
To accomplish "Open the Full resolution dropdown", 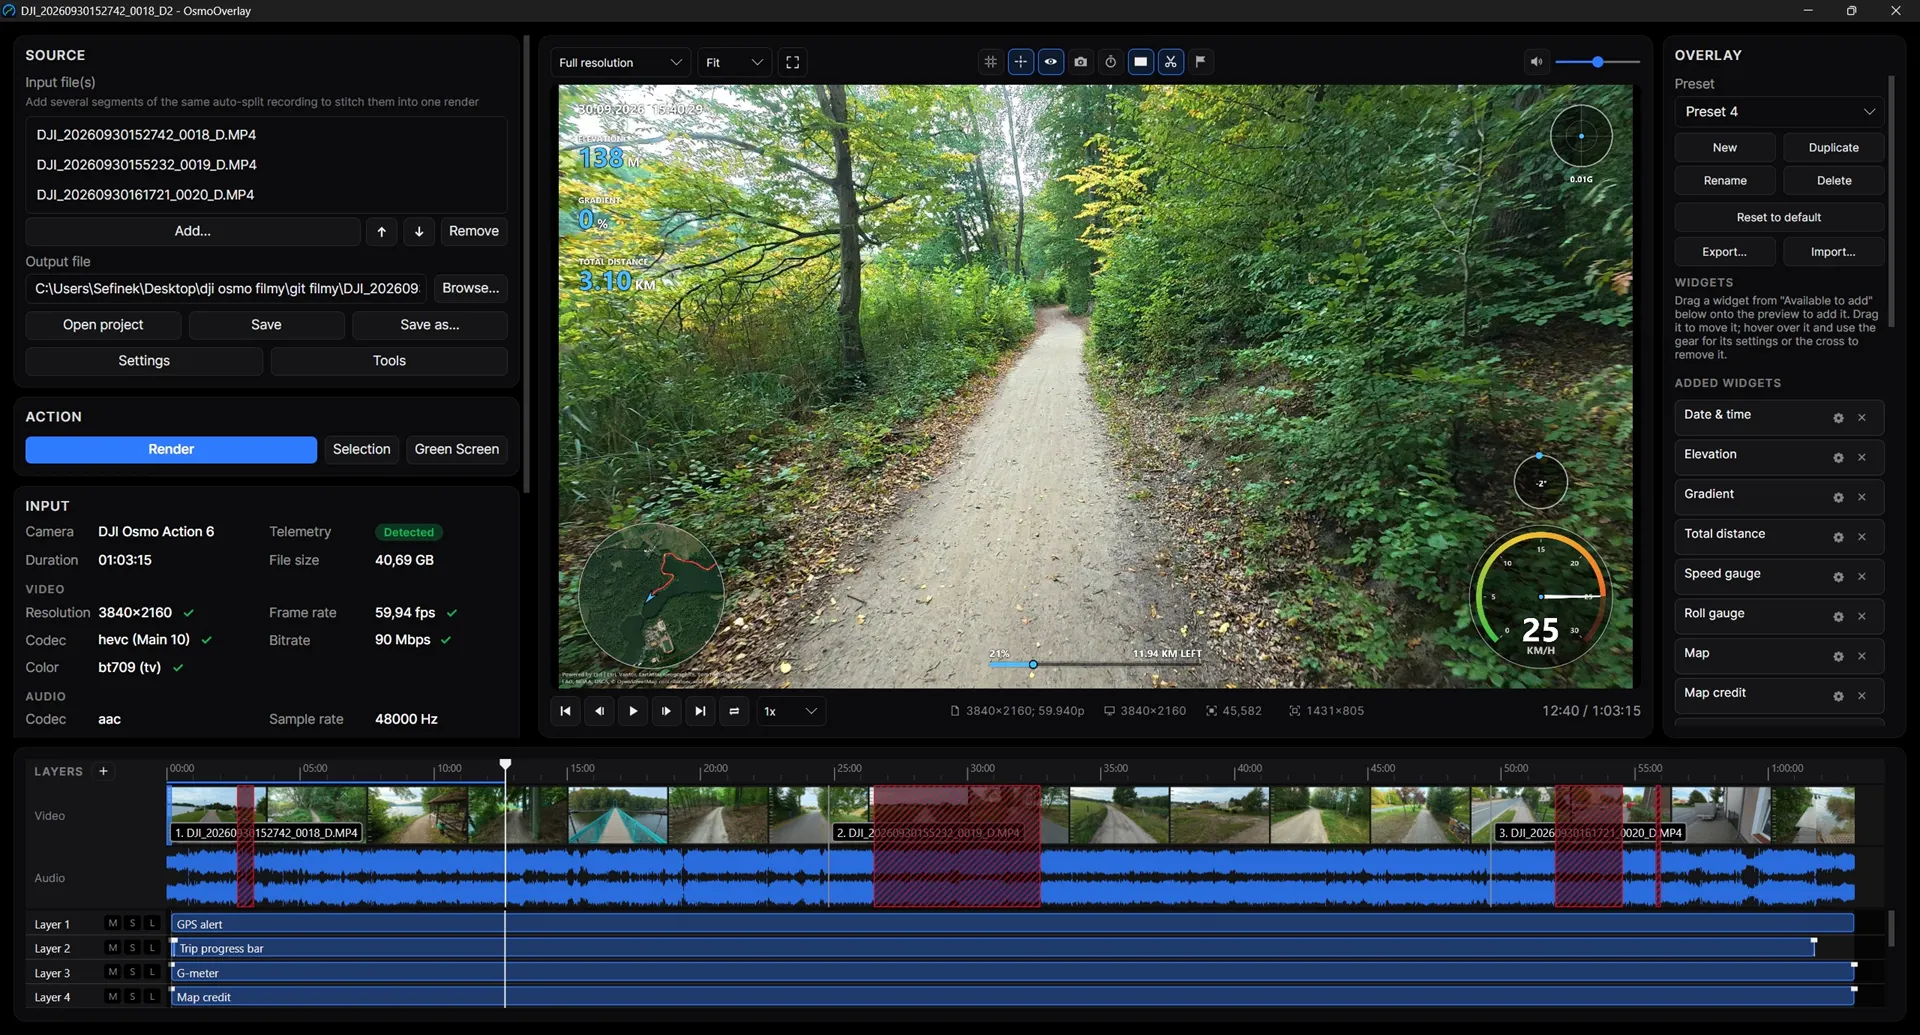I will 620,62.
